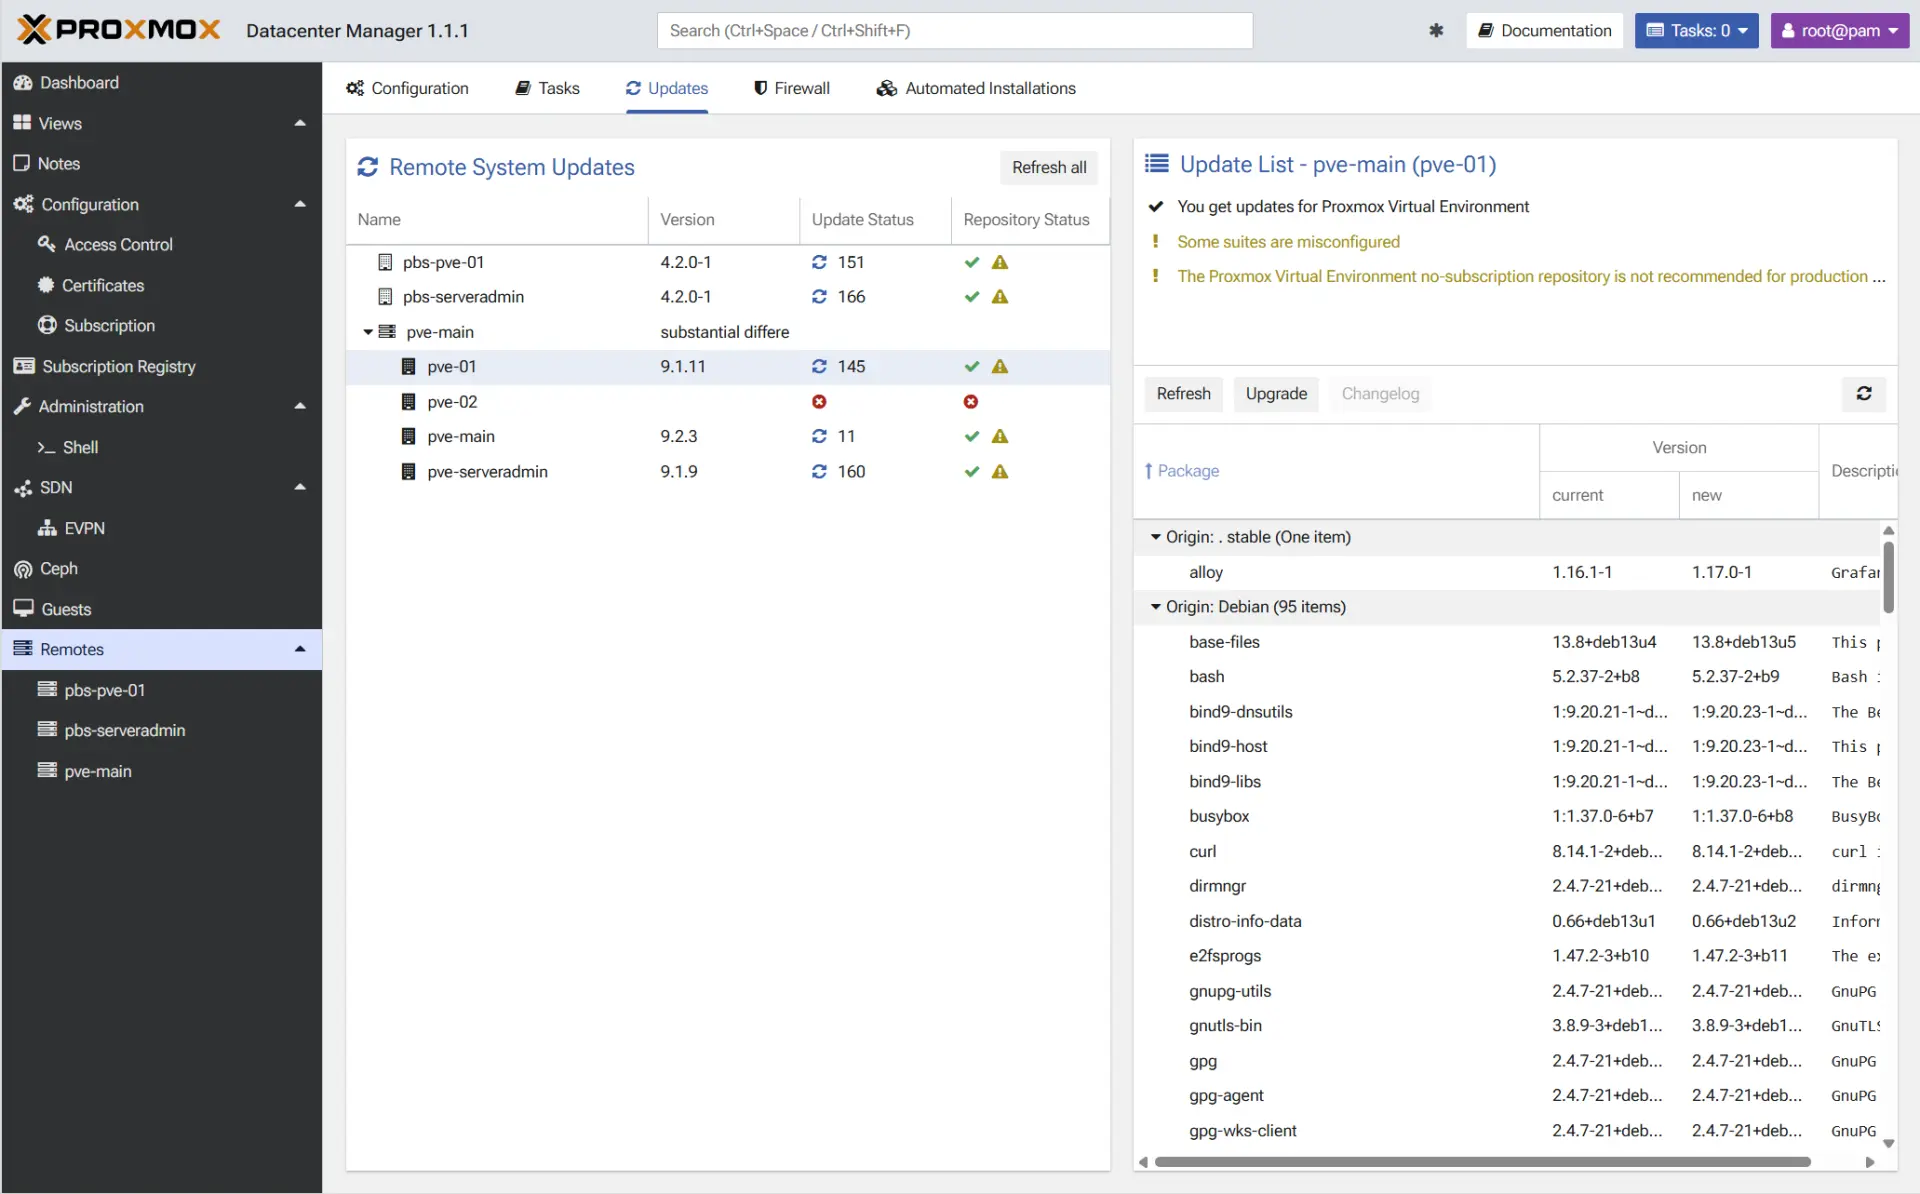Click the 'substantial differe' version text for pve-main

point(724,332)
